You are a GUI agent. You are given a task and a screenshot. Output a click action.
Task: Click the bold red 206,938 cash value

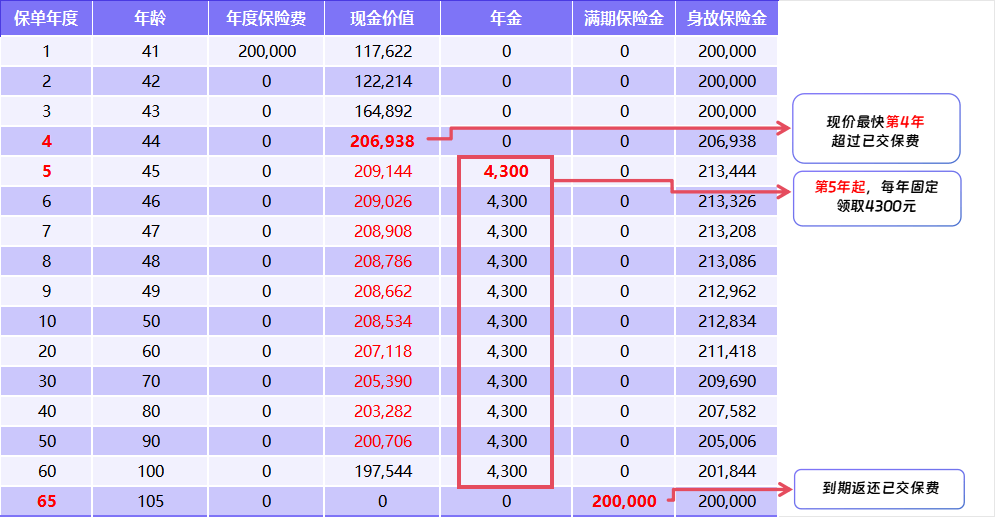[382, 141]
